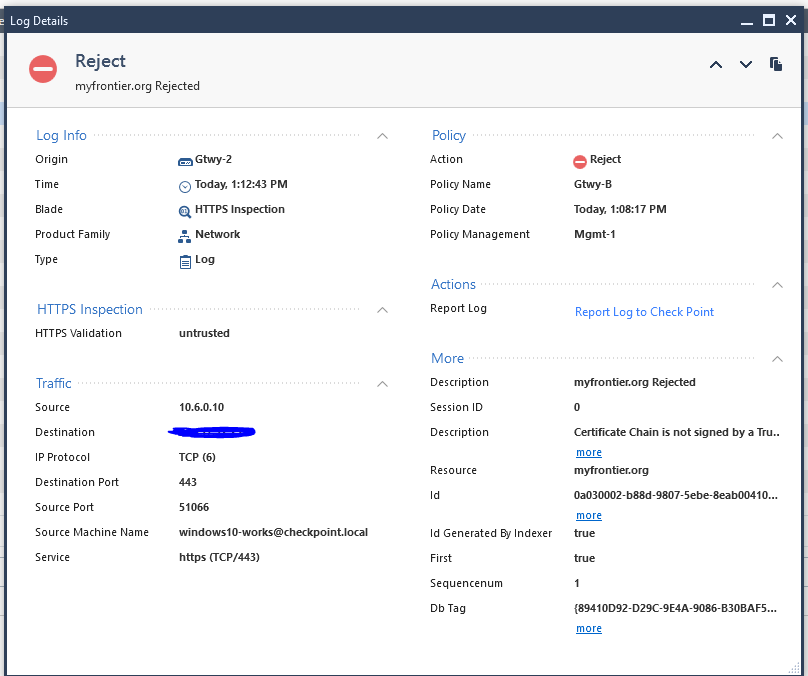
Task: Click more below the Db Tag value
Action: pos(588,628)
